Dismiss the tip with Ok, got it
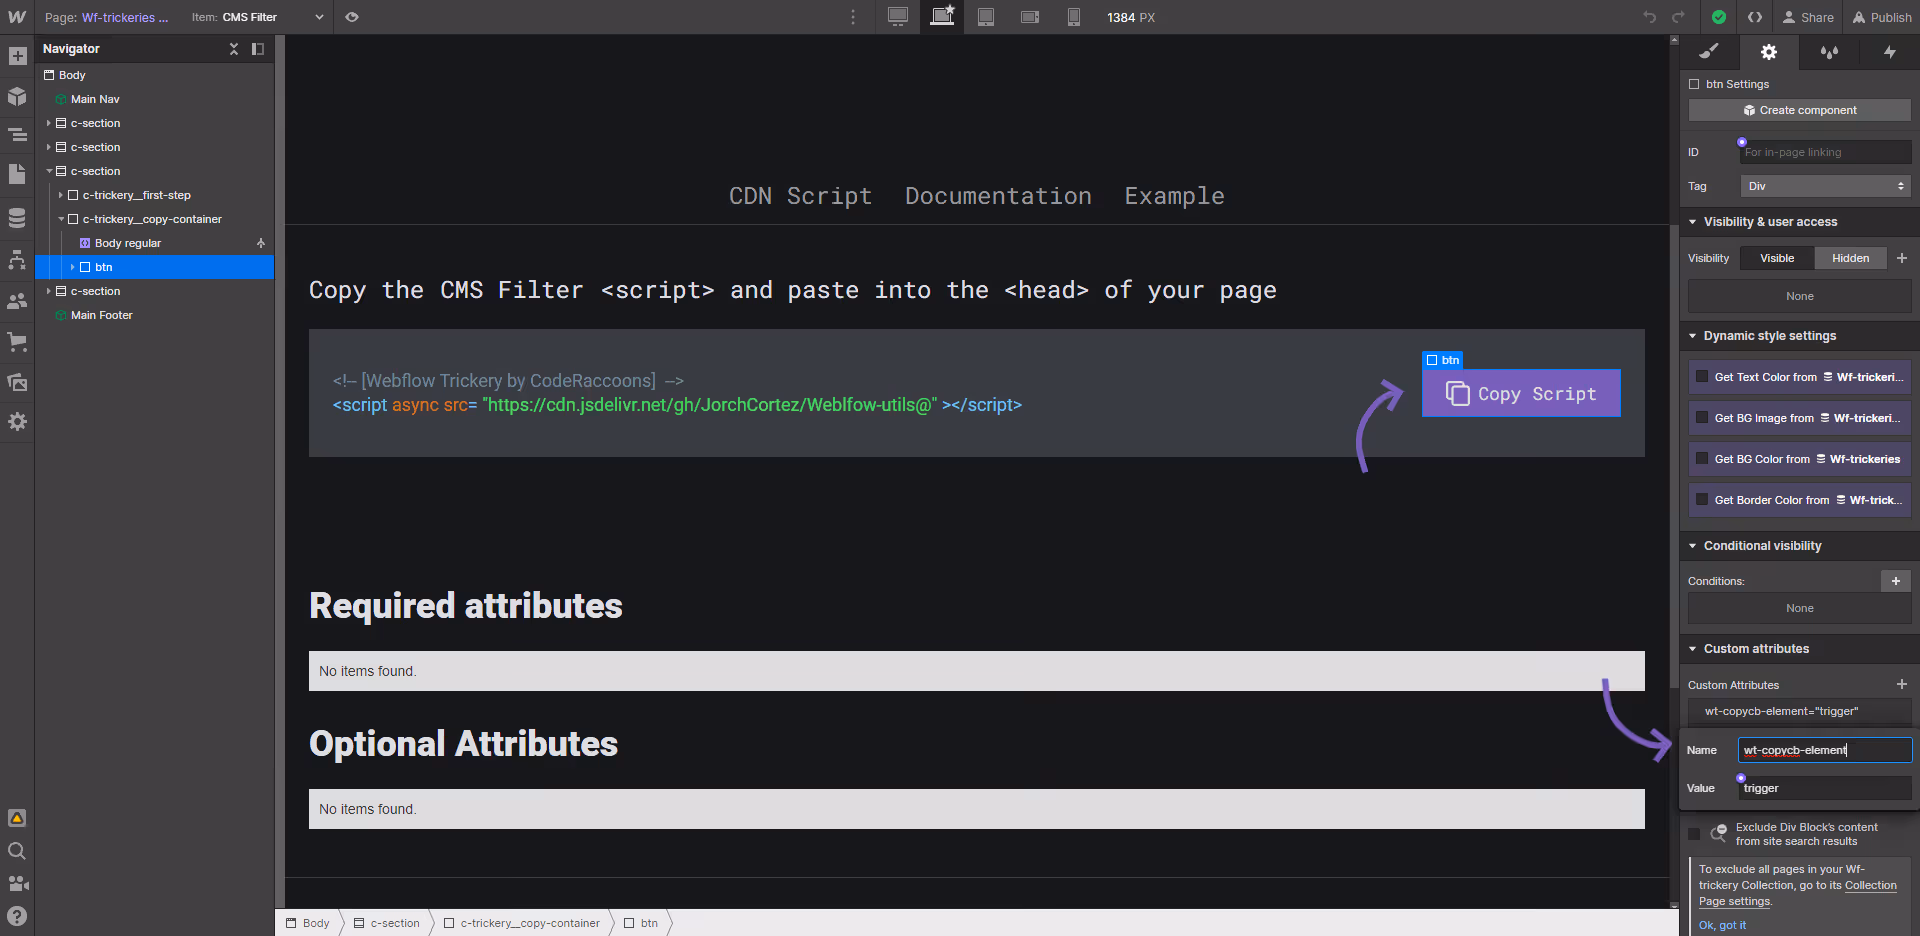Image resolution: width=1920 pixels, height=936 pixels. pos(1722,925)
